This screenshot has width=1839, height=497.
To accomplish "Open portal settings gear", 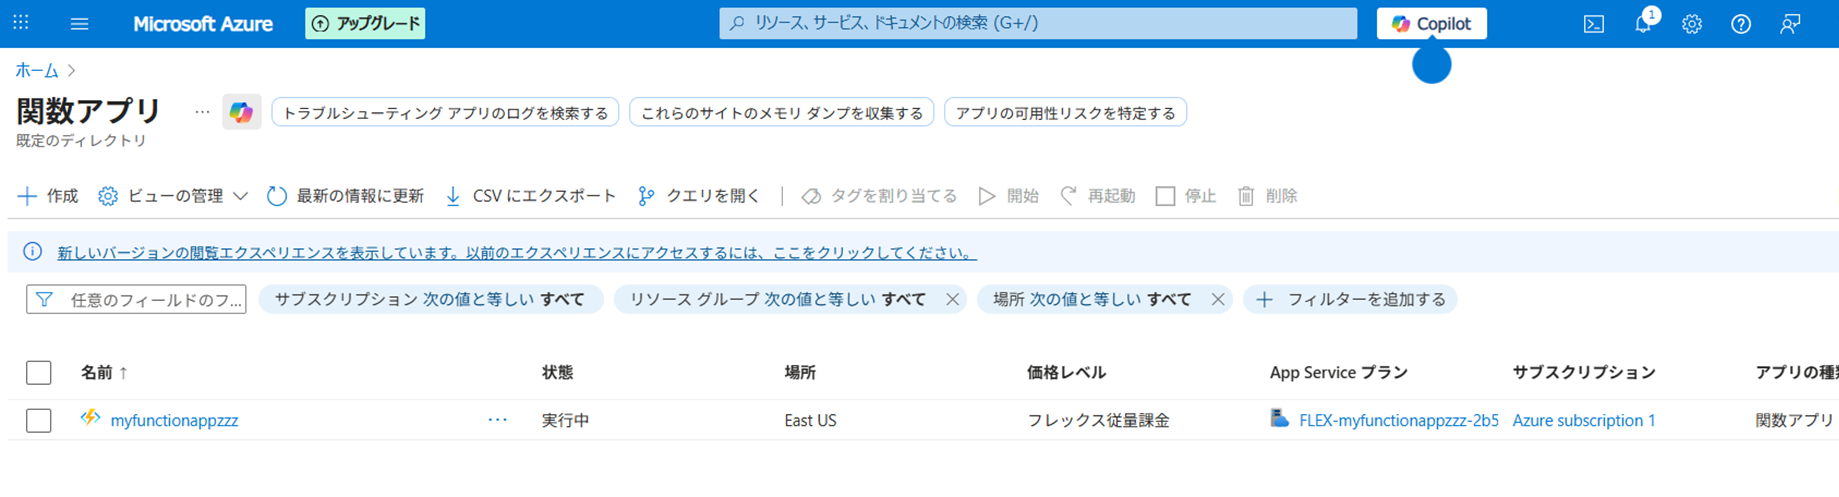I will (x=1692, y=24).
